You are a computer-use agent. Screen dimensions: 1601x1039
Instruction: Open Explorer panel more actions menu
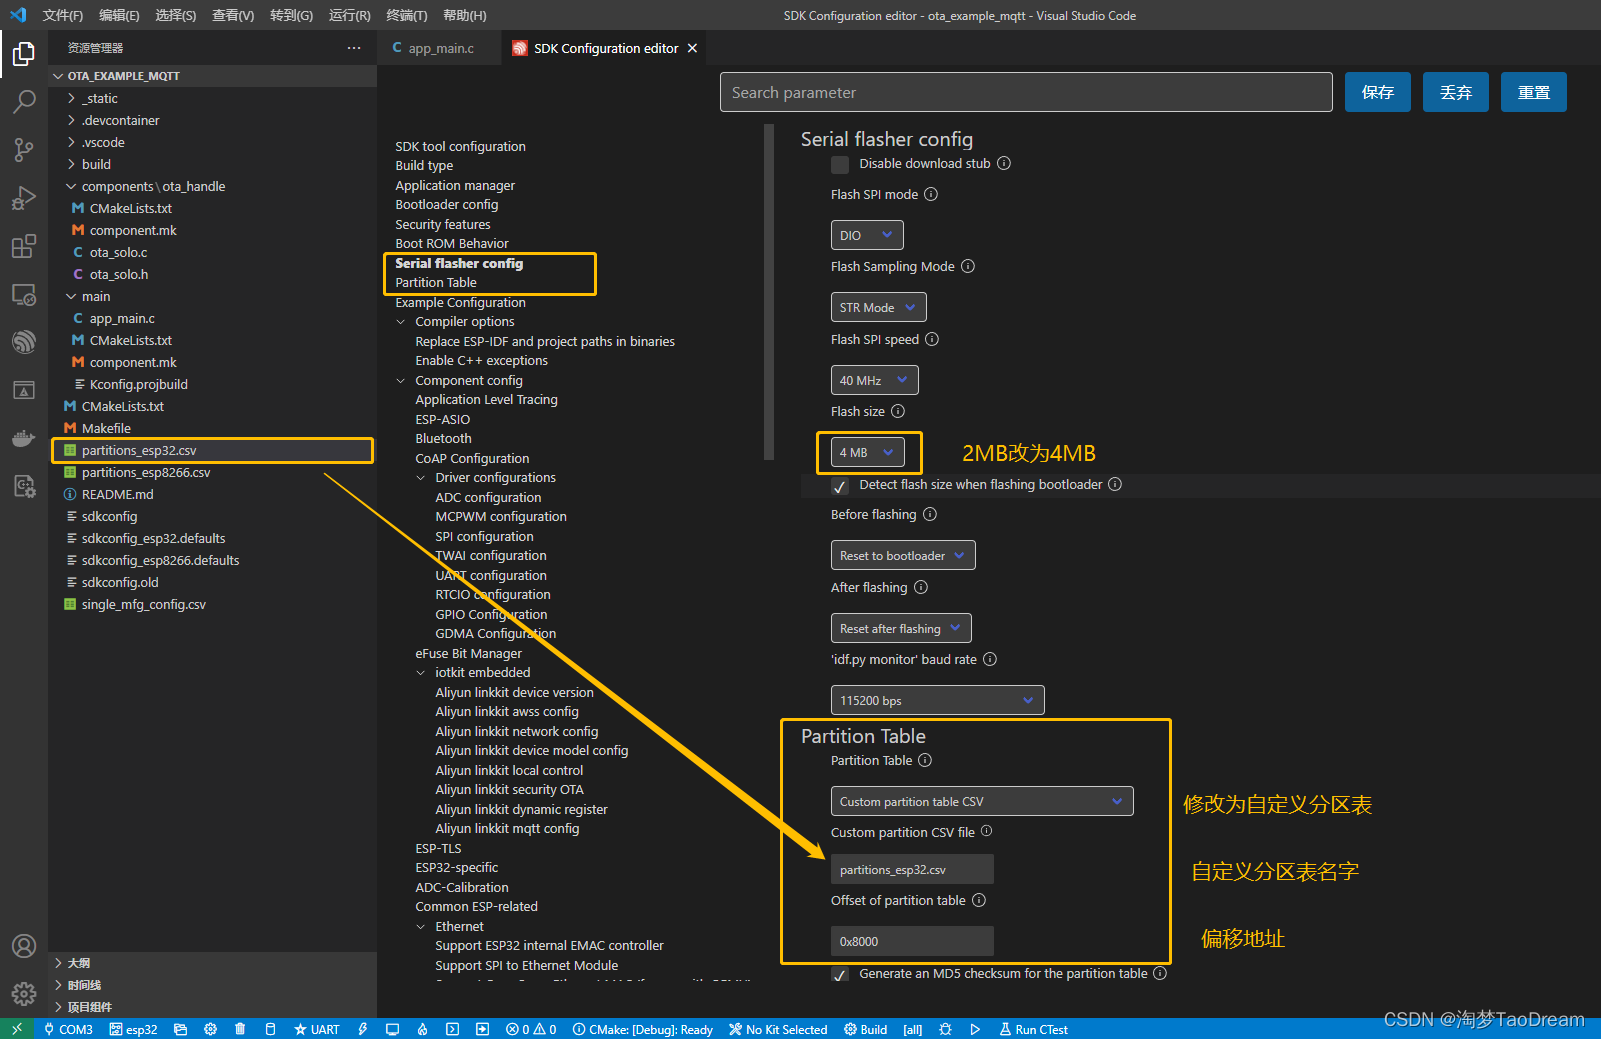354,48
